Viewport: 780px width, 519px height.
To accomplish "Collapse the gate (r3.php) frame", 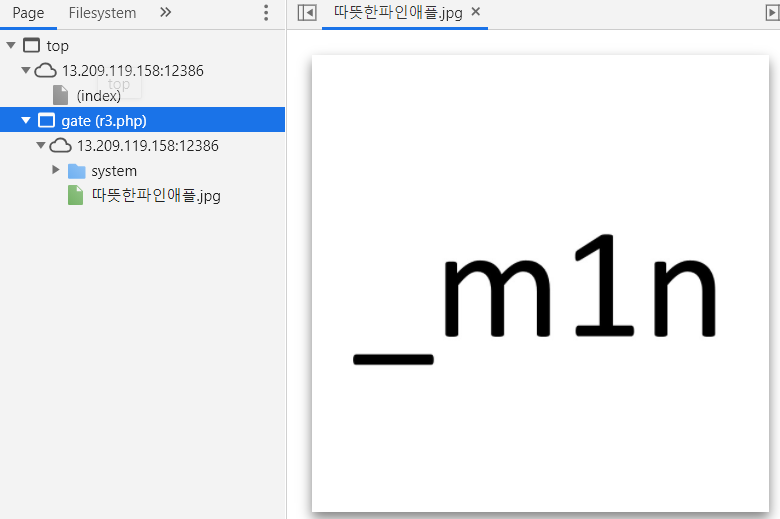I will pyautogui.click(x=26, y=120).
